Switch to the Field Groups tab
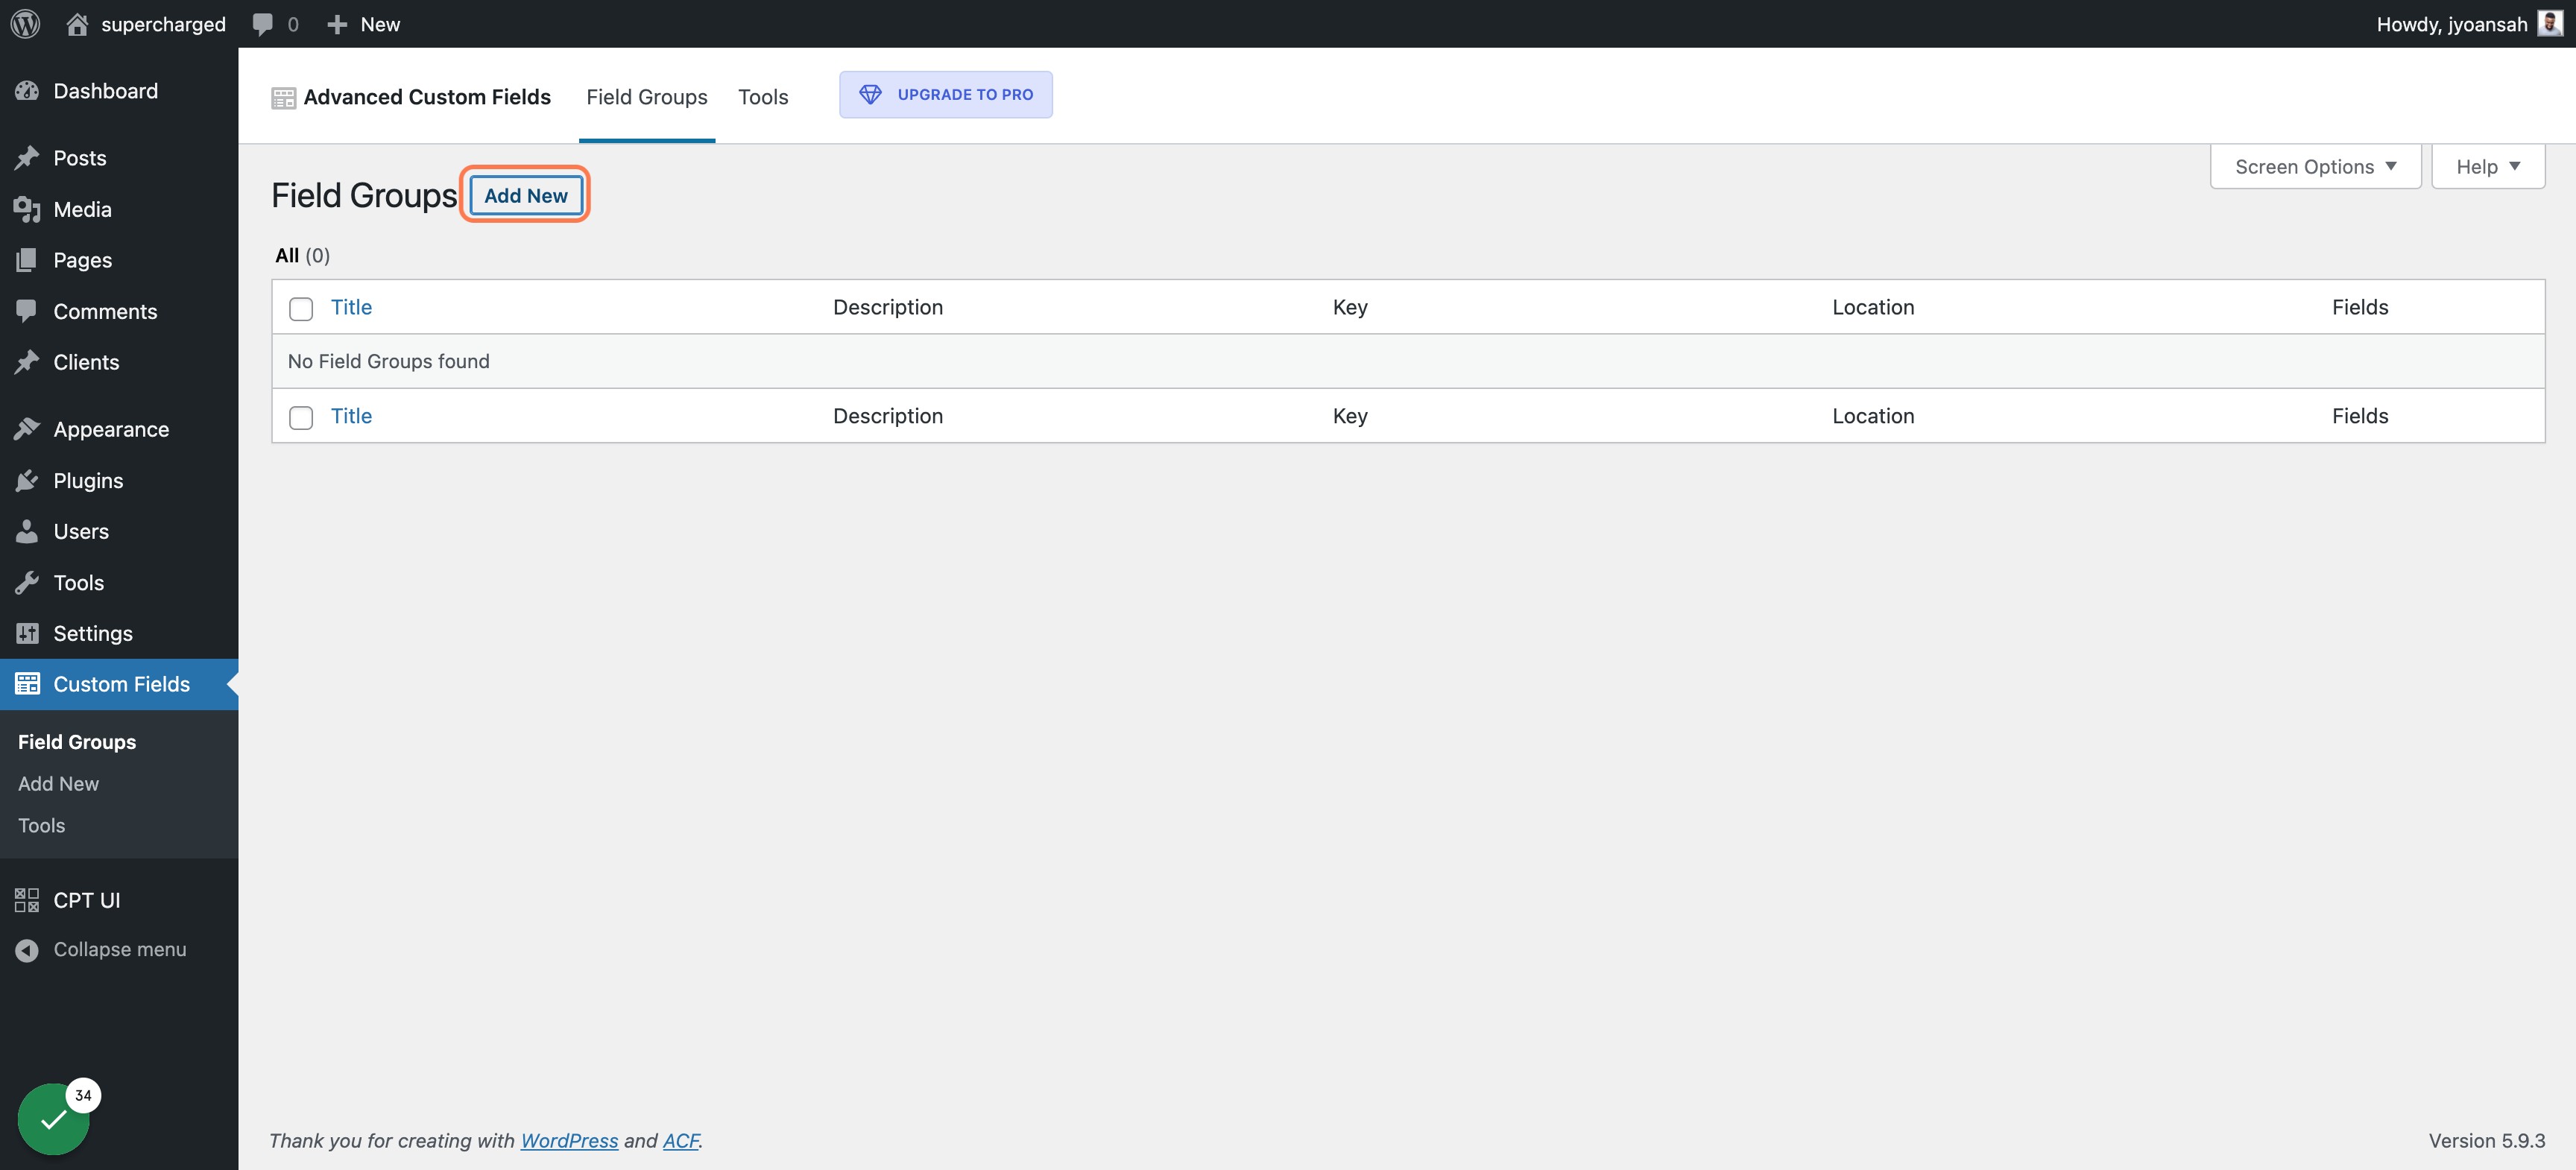The height and width of the screenshot is (1170, 2576). click(x=647, y=97)
